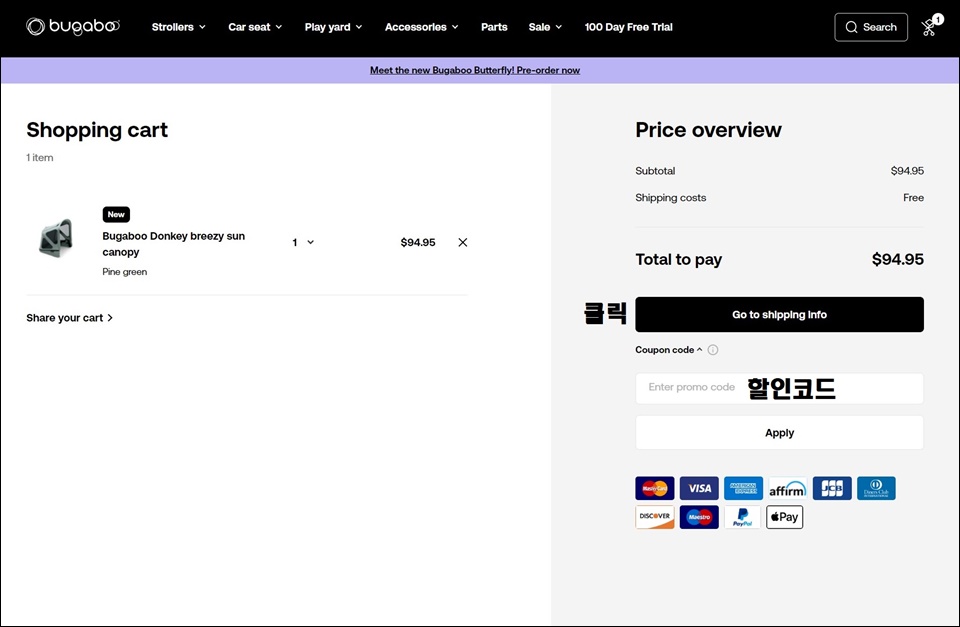Open the Bugaboo Donkey breezy sun canopy product

[173, 244]
